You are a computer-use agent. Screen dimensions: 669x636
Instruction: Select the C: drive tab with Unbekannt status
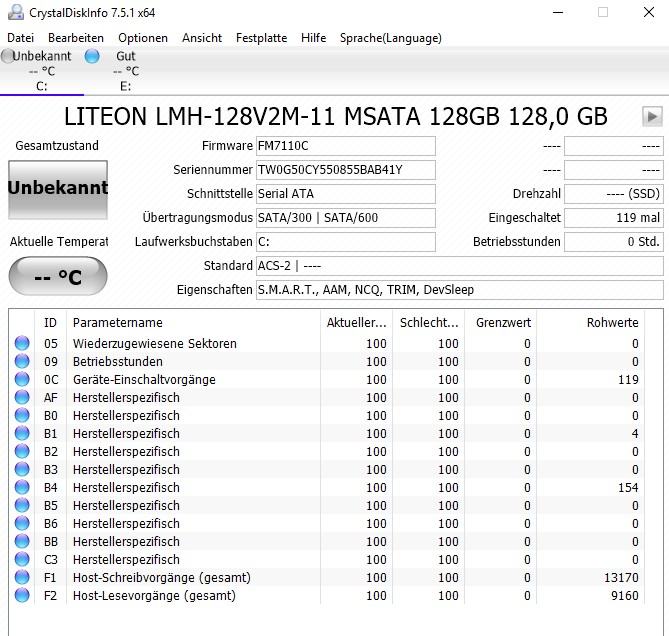(41, 71)
